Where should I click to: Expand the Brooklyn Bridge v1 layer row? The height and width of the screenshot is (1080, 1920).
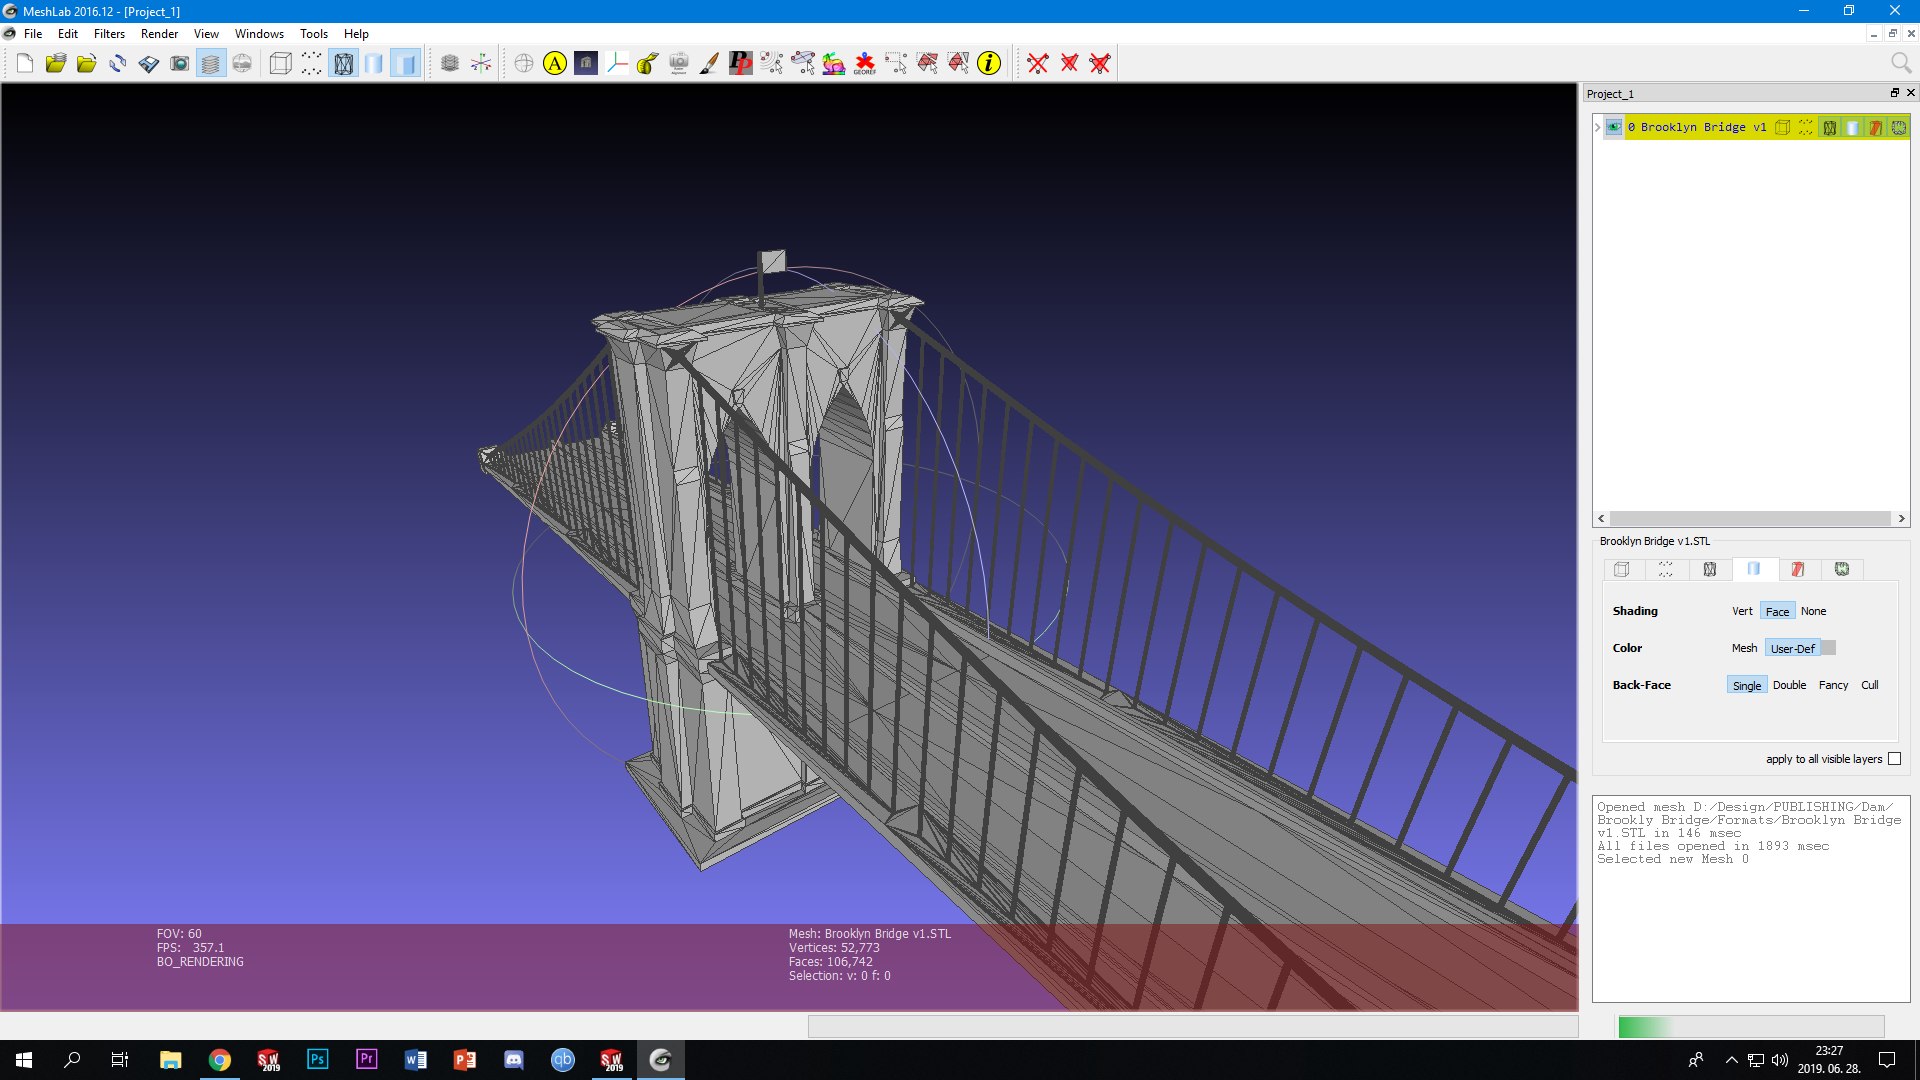1597,127
